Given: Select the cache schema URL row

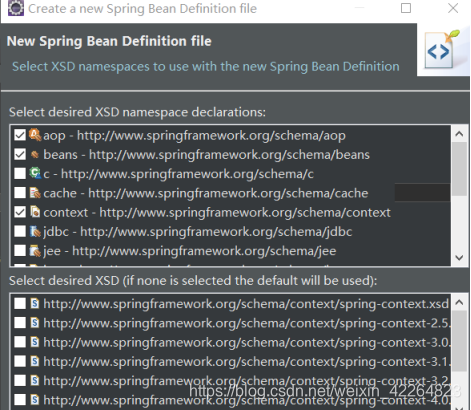Looking at the screenshot, I should pos(206,193).
